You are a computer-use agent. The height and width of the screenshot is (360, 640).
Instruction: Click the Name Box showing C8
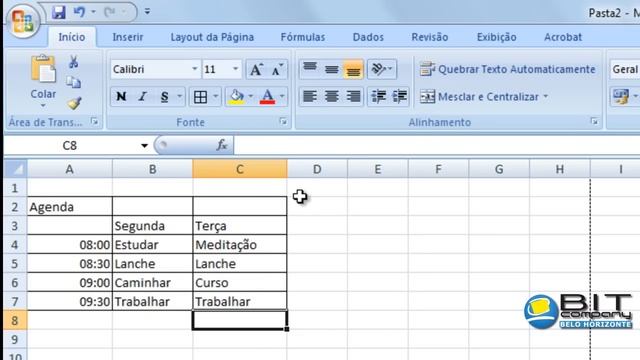coord(70,146)
